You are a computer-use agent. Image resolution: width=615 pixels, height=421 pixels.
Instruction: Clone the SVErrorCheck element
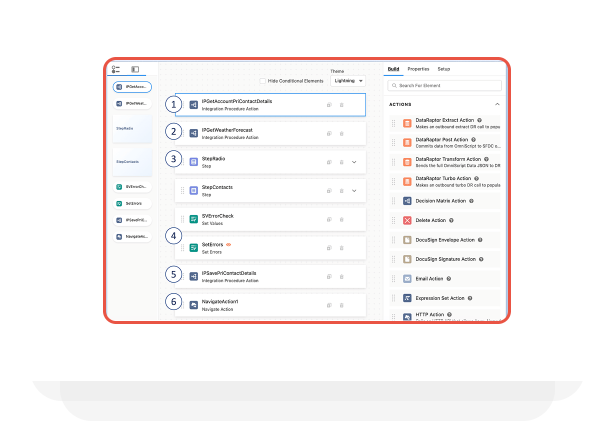[329, 220]
